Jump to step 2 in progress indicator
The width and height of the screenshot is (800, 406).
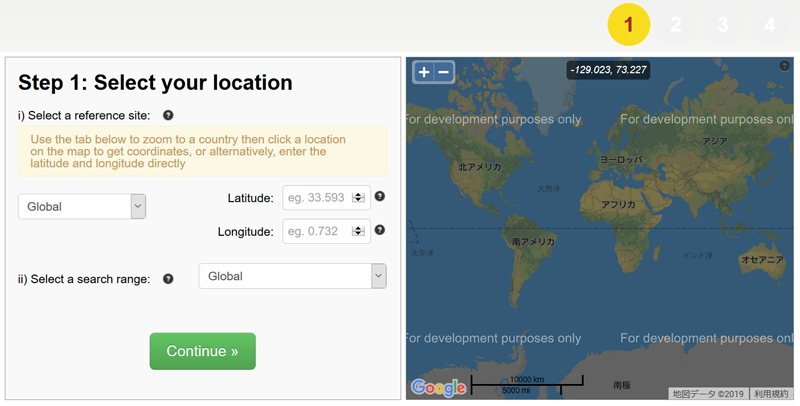tap(676, 25)
